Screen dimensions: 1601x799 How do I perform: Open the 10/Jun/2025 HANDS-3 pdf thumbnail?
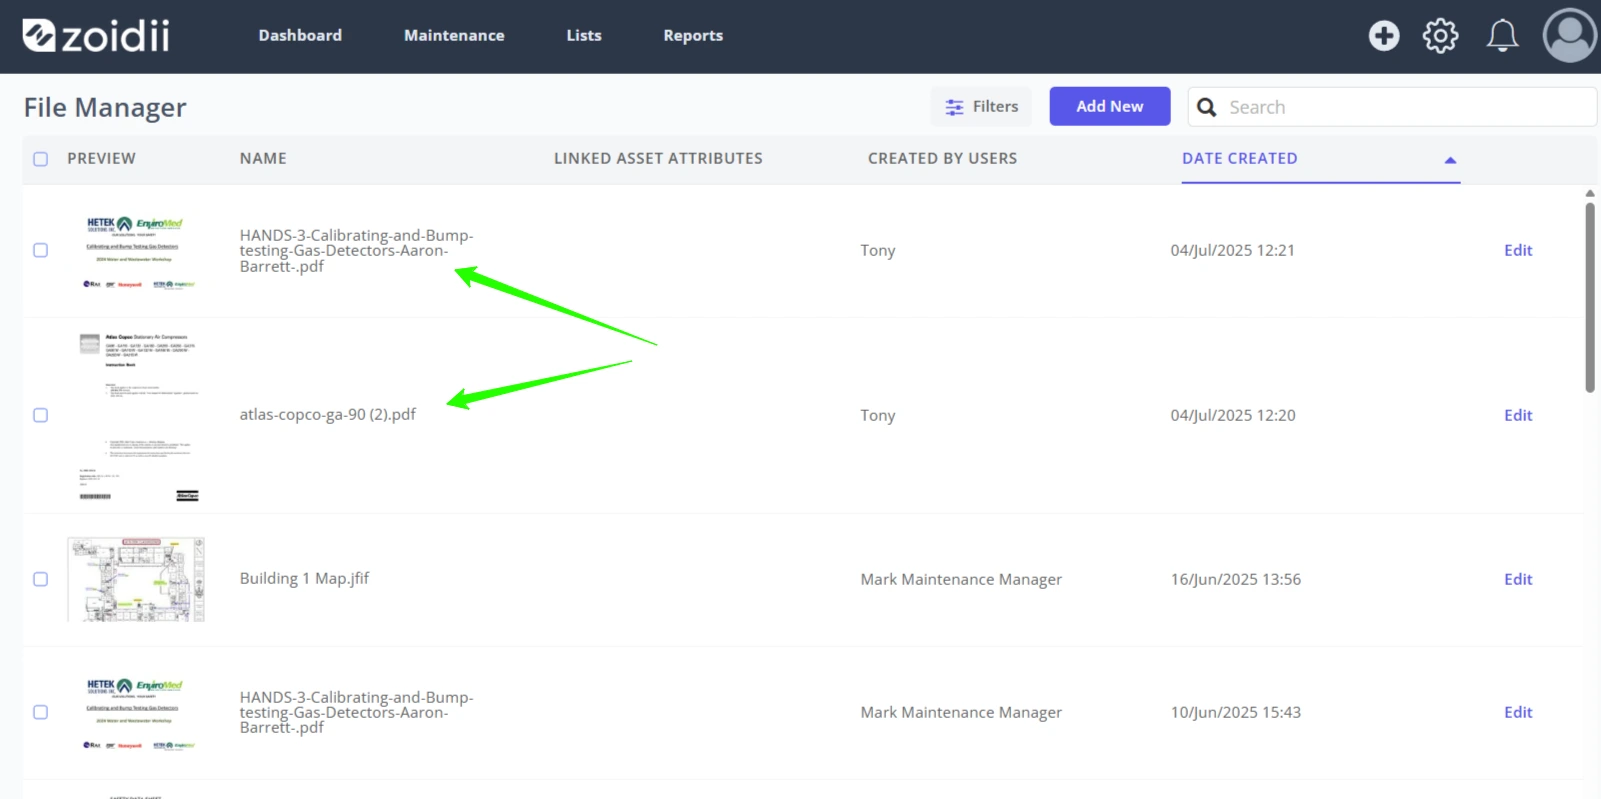137,713
